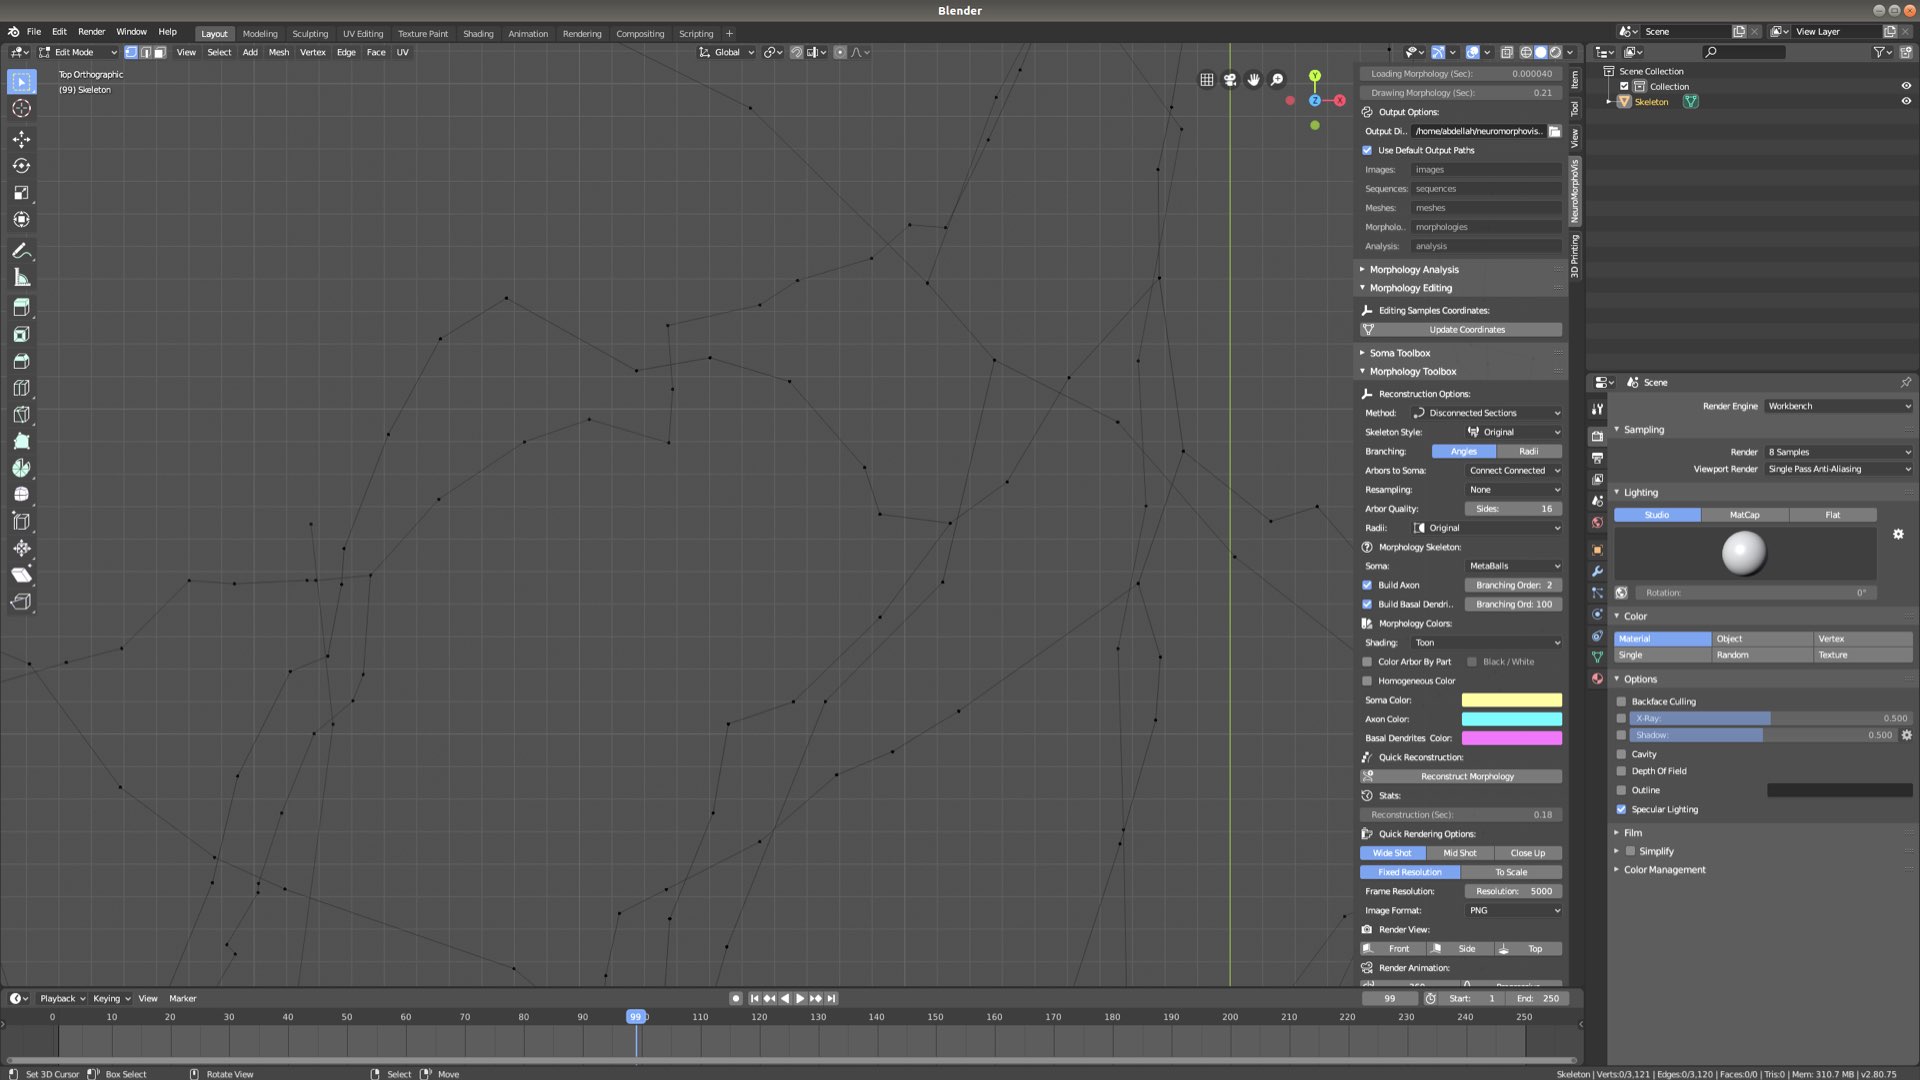Disable the Build Axon checkbox

point(1367,585)
